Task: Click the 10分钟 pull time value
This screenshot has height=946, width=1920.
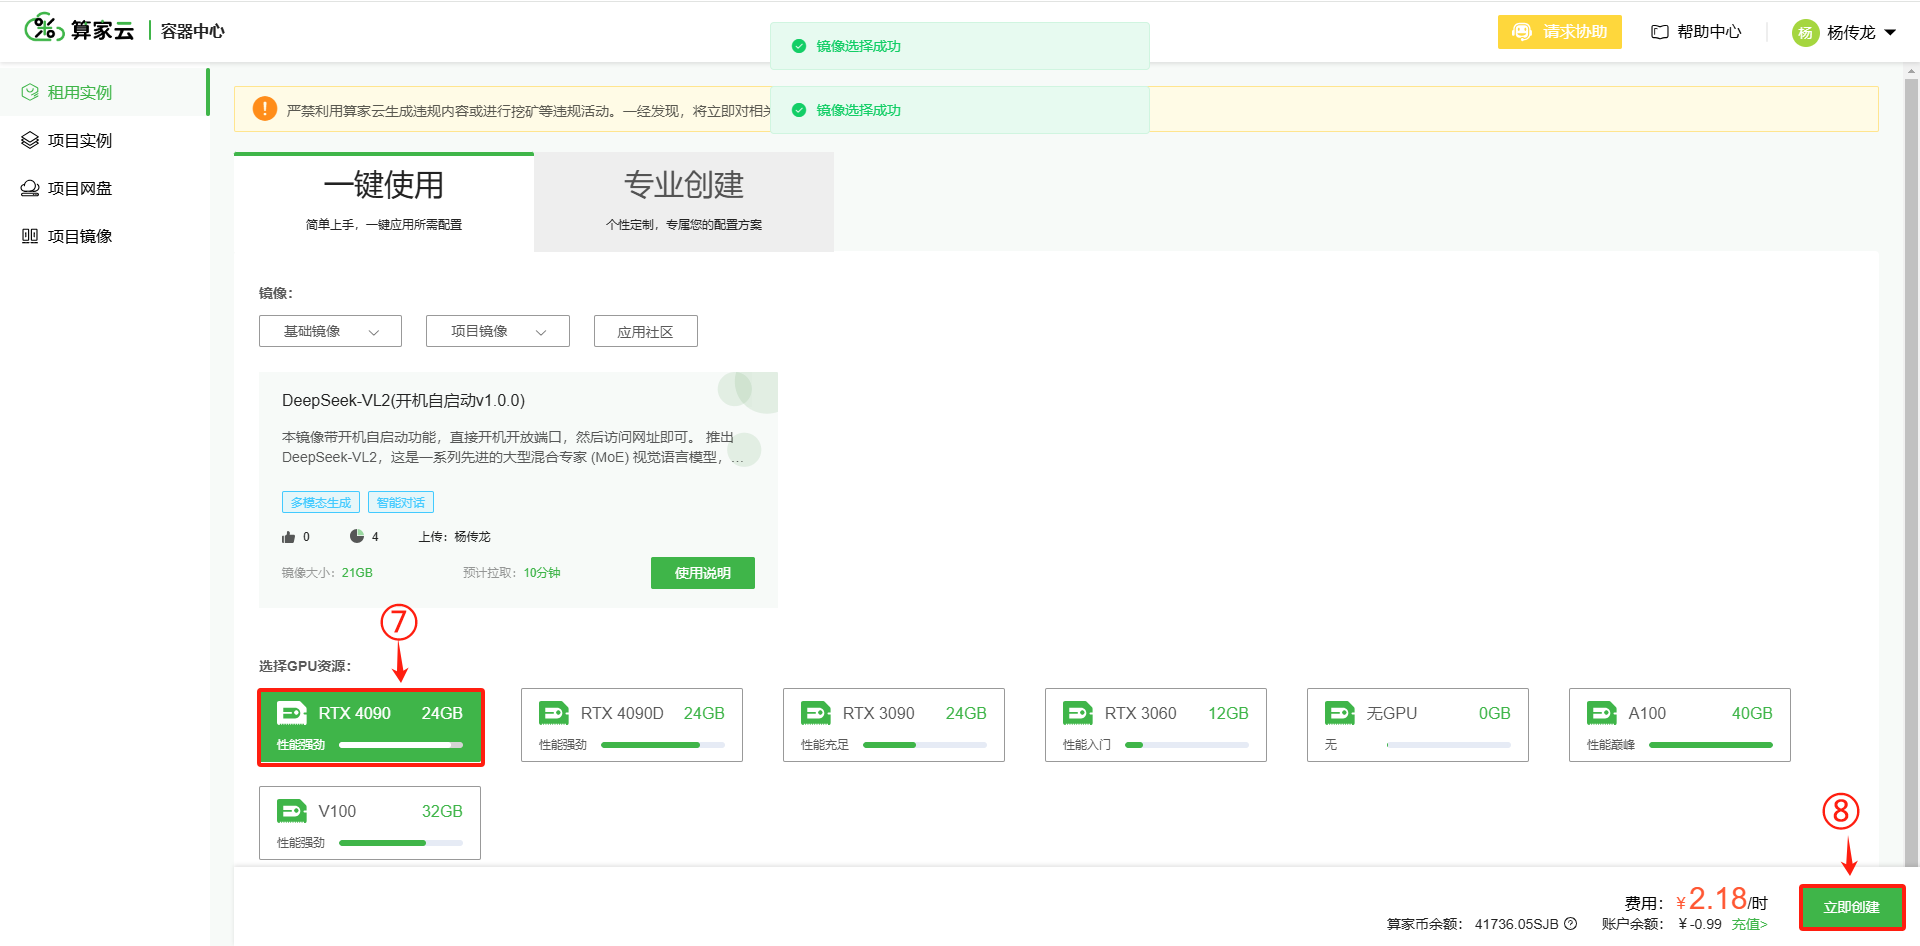Action: point(542,573)
